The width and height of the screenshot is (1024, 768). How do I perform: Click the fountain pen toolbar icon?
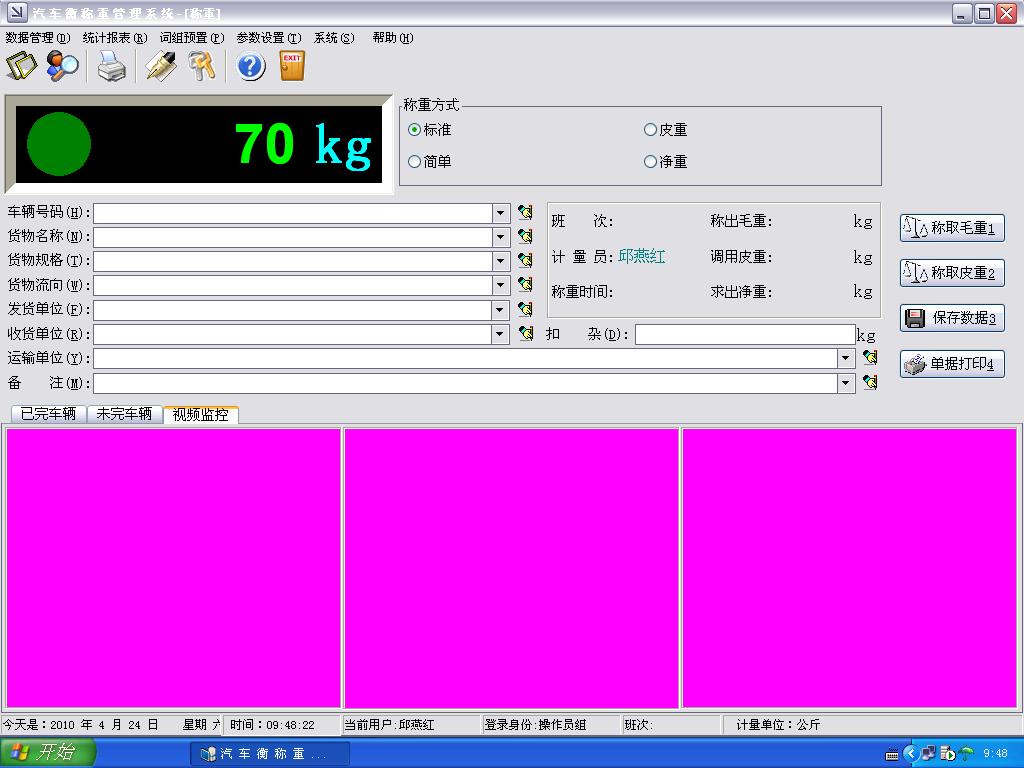(x=160, y=67)
